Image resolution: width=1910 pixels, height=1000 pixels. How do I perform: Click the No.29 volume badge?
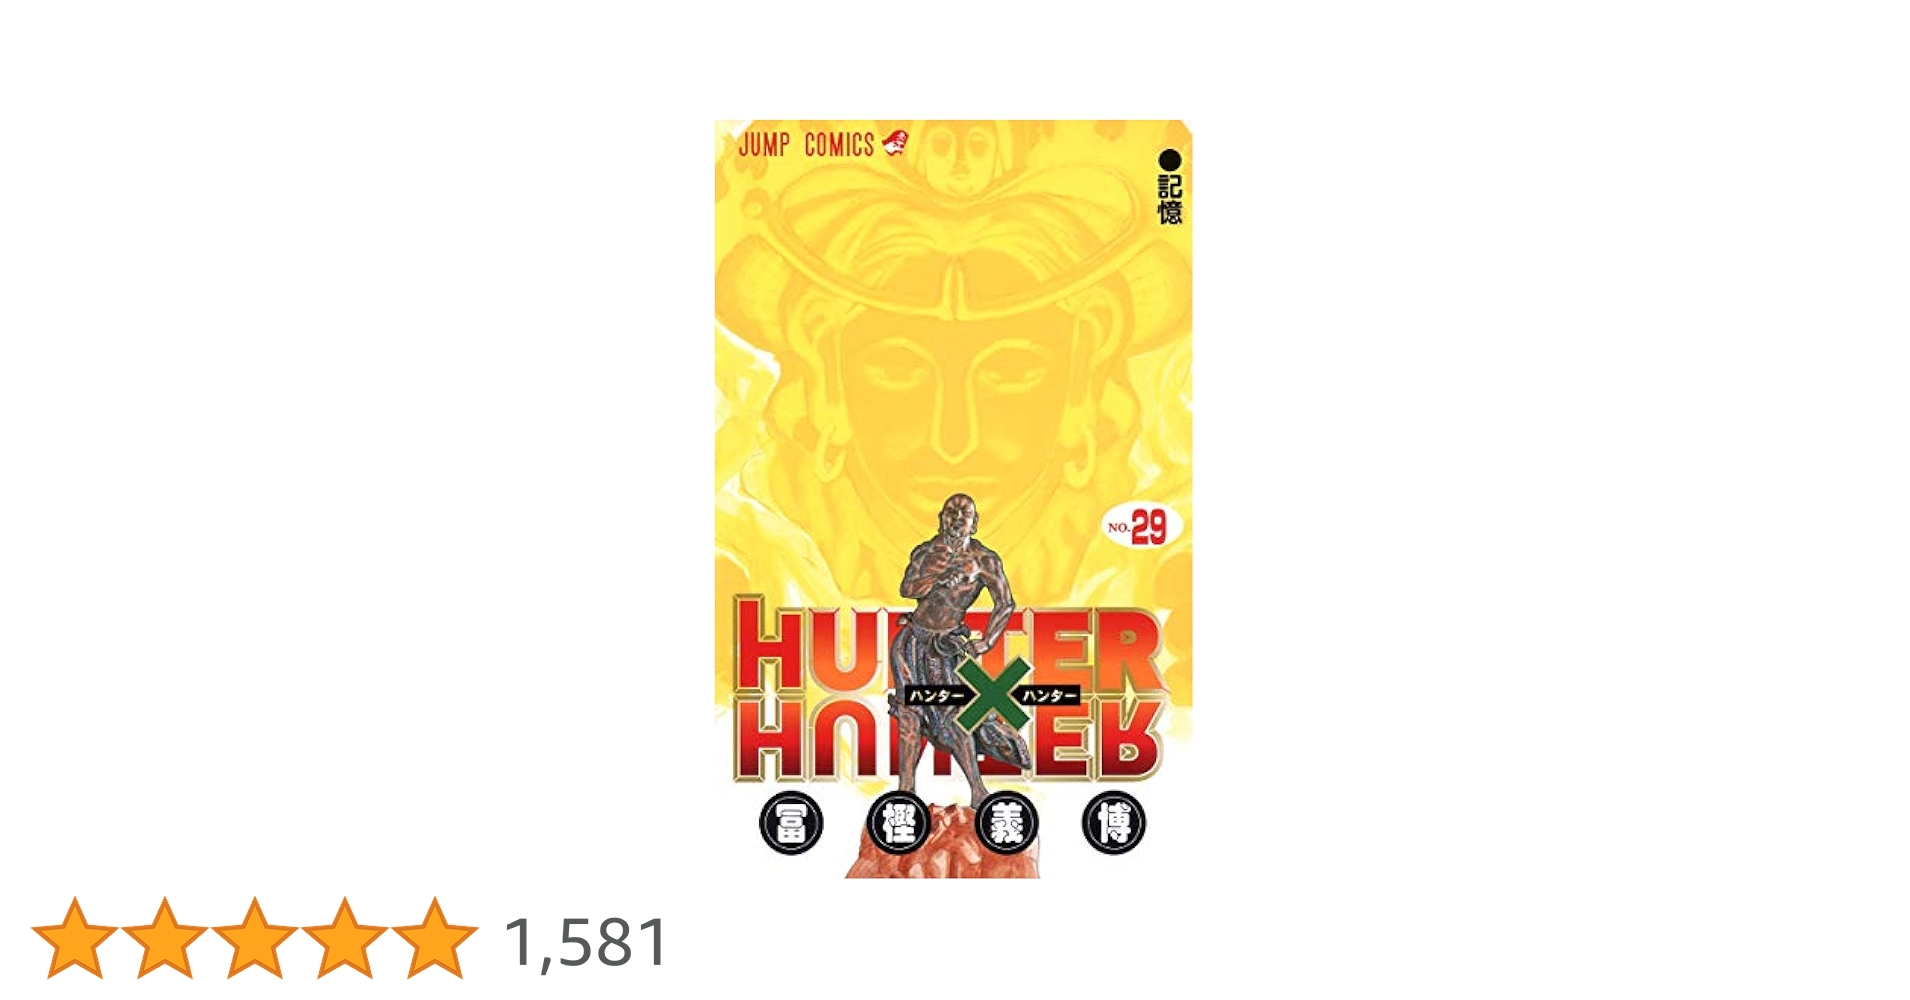coord(1141,526)
